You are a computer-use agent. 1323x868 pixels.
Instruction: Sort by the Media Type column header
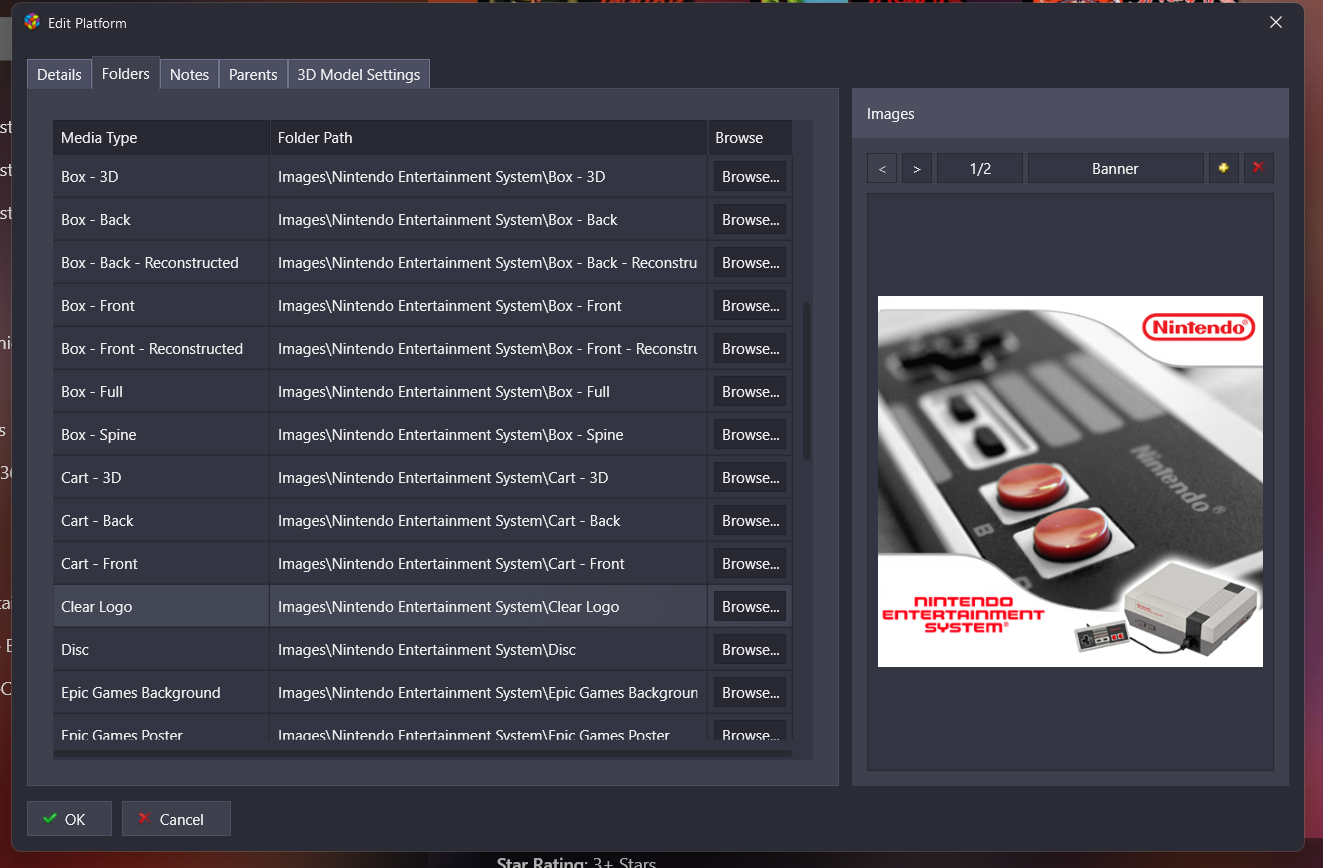coord(161,138)
